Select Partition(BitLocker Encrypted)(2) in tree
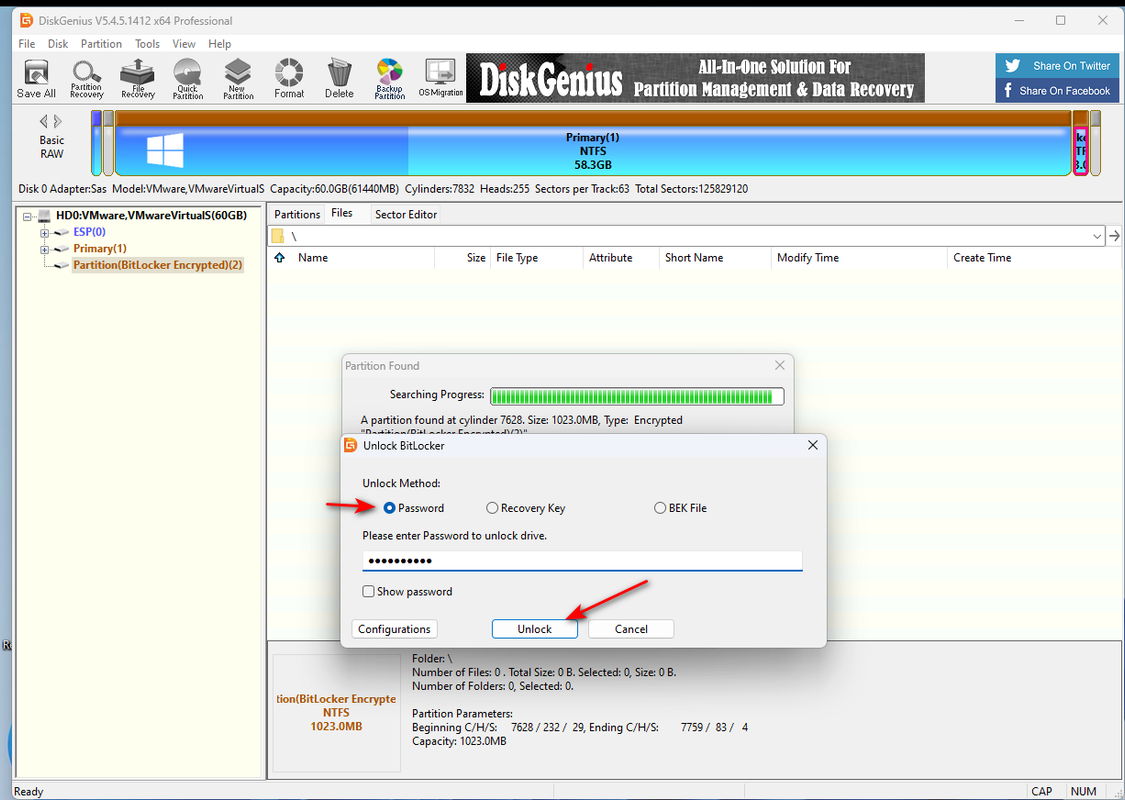1125x800 pixels. pyautogui.click(x=158, y=265)
